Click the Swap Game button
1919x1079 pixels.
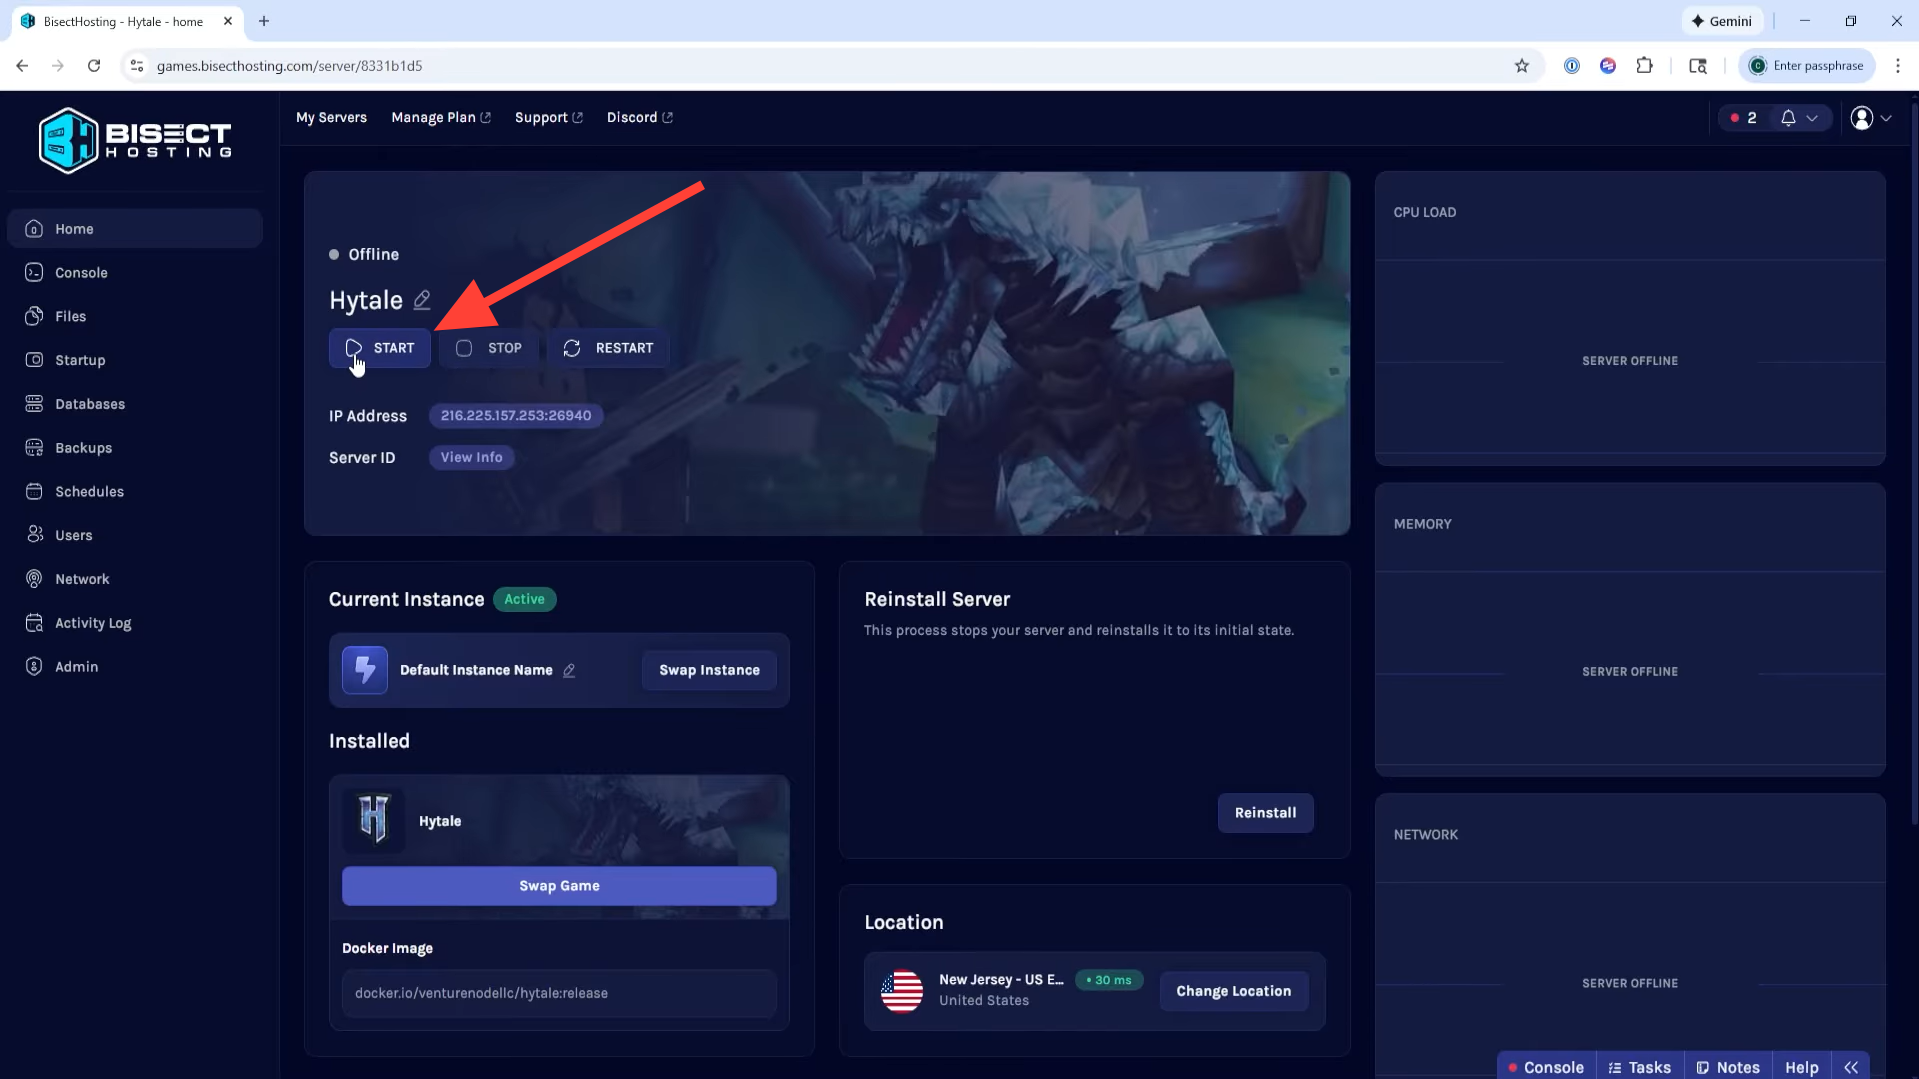pyautogui.click(x=559, y=886)
